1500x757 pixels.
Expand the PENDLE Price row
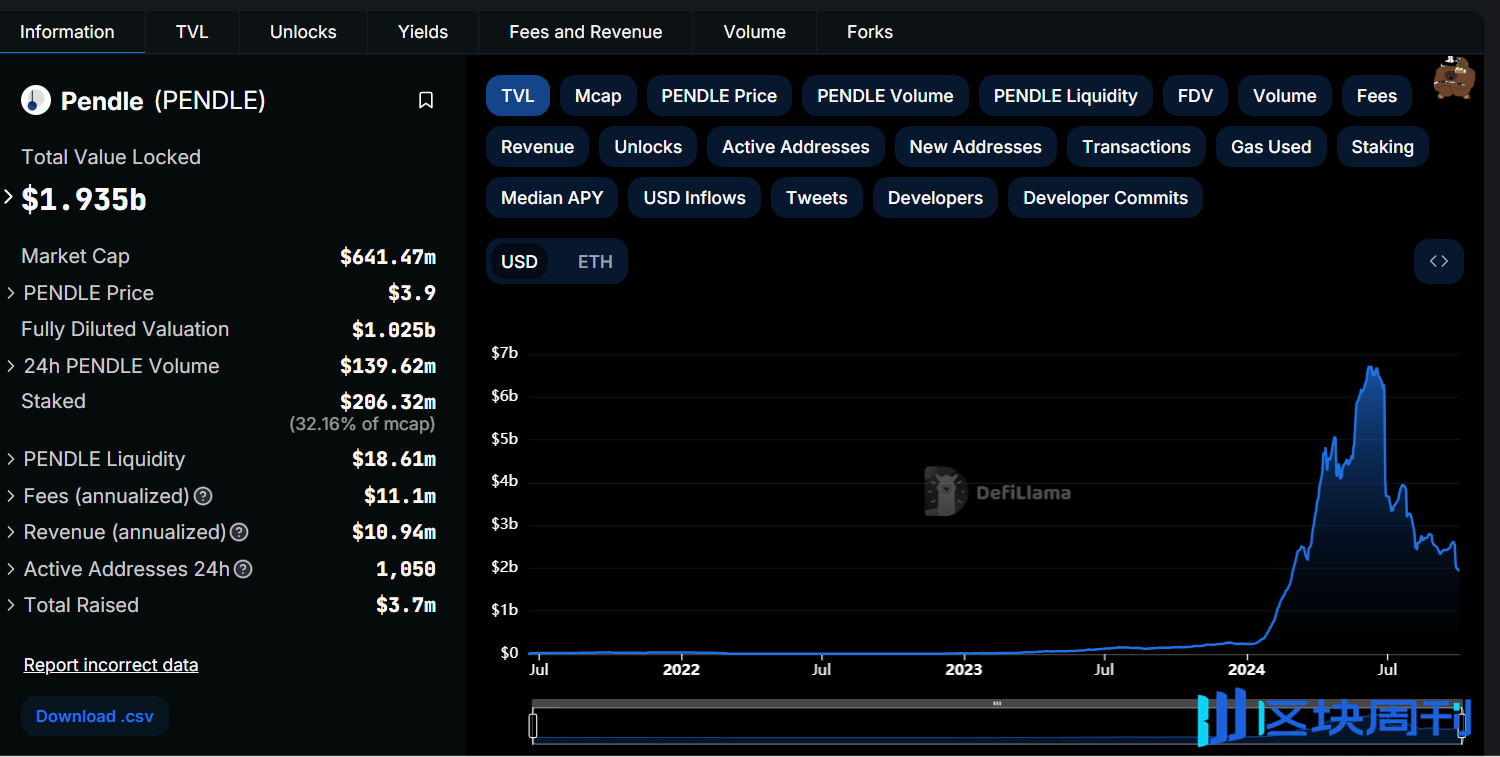pos(11,293)
